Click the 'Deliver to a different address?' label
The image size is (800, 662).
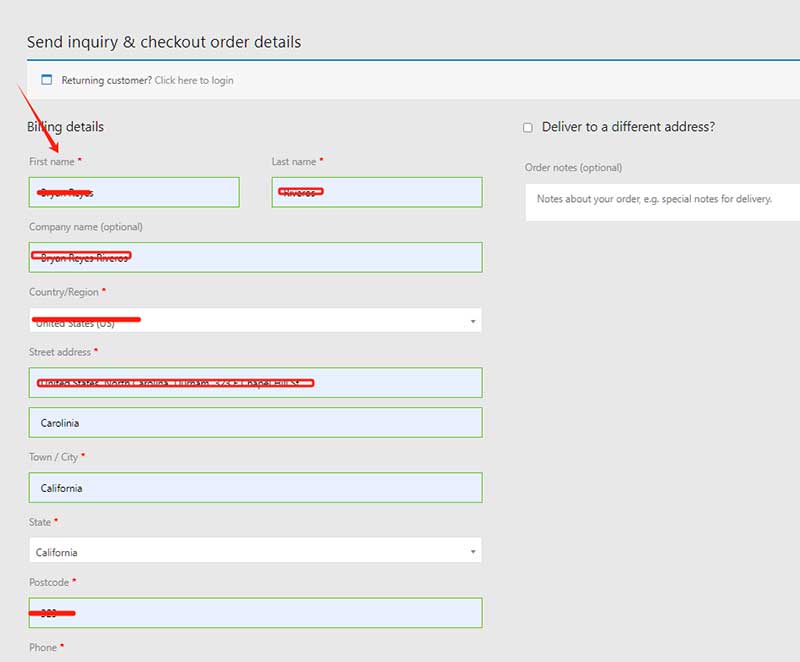click(628, 127)
